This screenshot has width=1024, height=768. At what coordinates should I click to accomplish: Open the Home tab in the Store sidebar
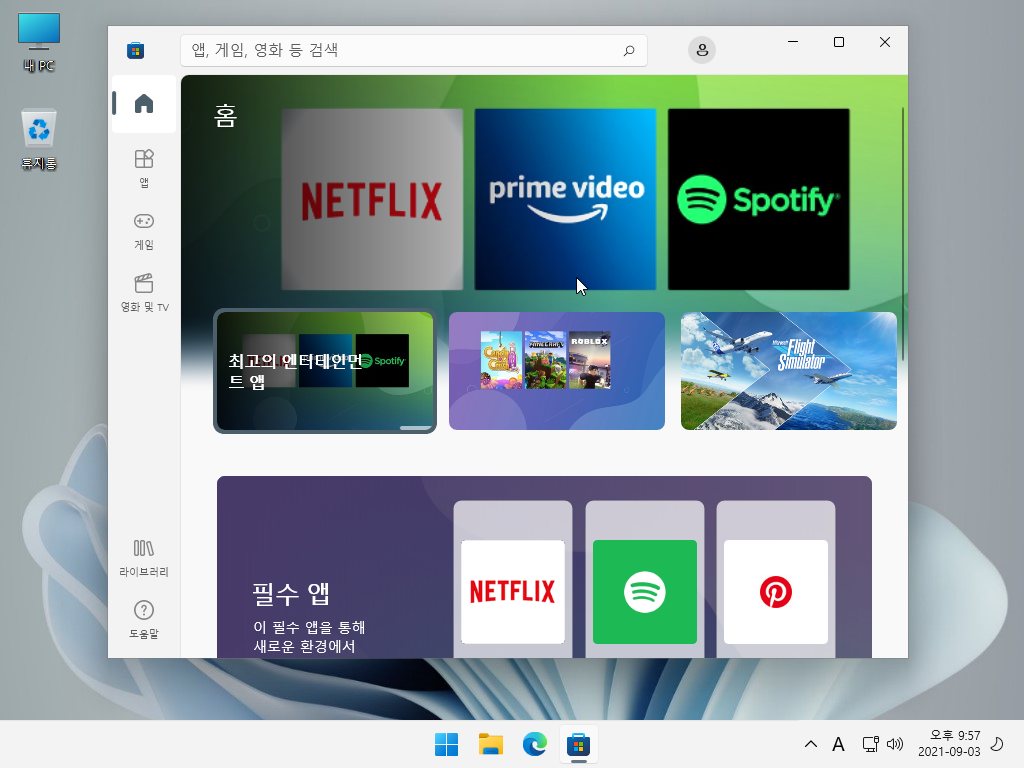pyautogui.click(x=144, y=104)
